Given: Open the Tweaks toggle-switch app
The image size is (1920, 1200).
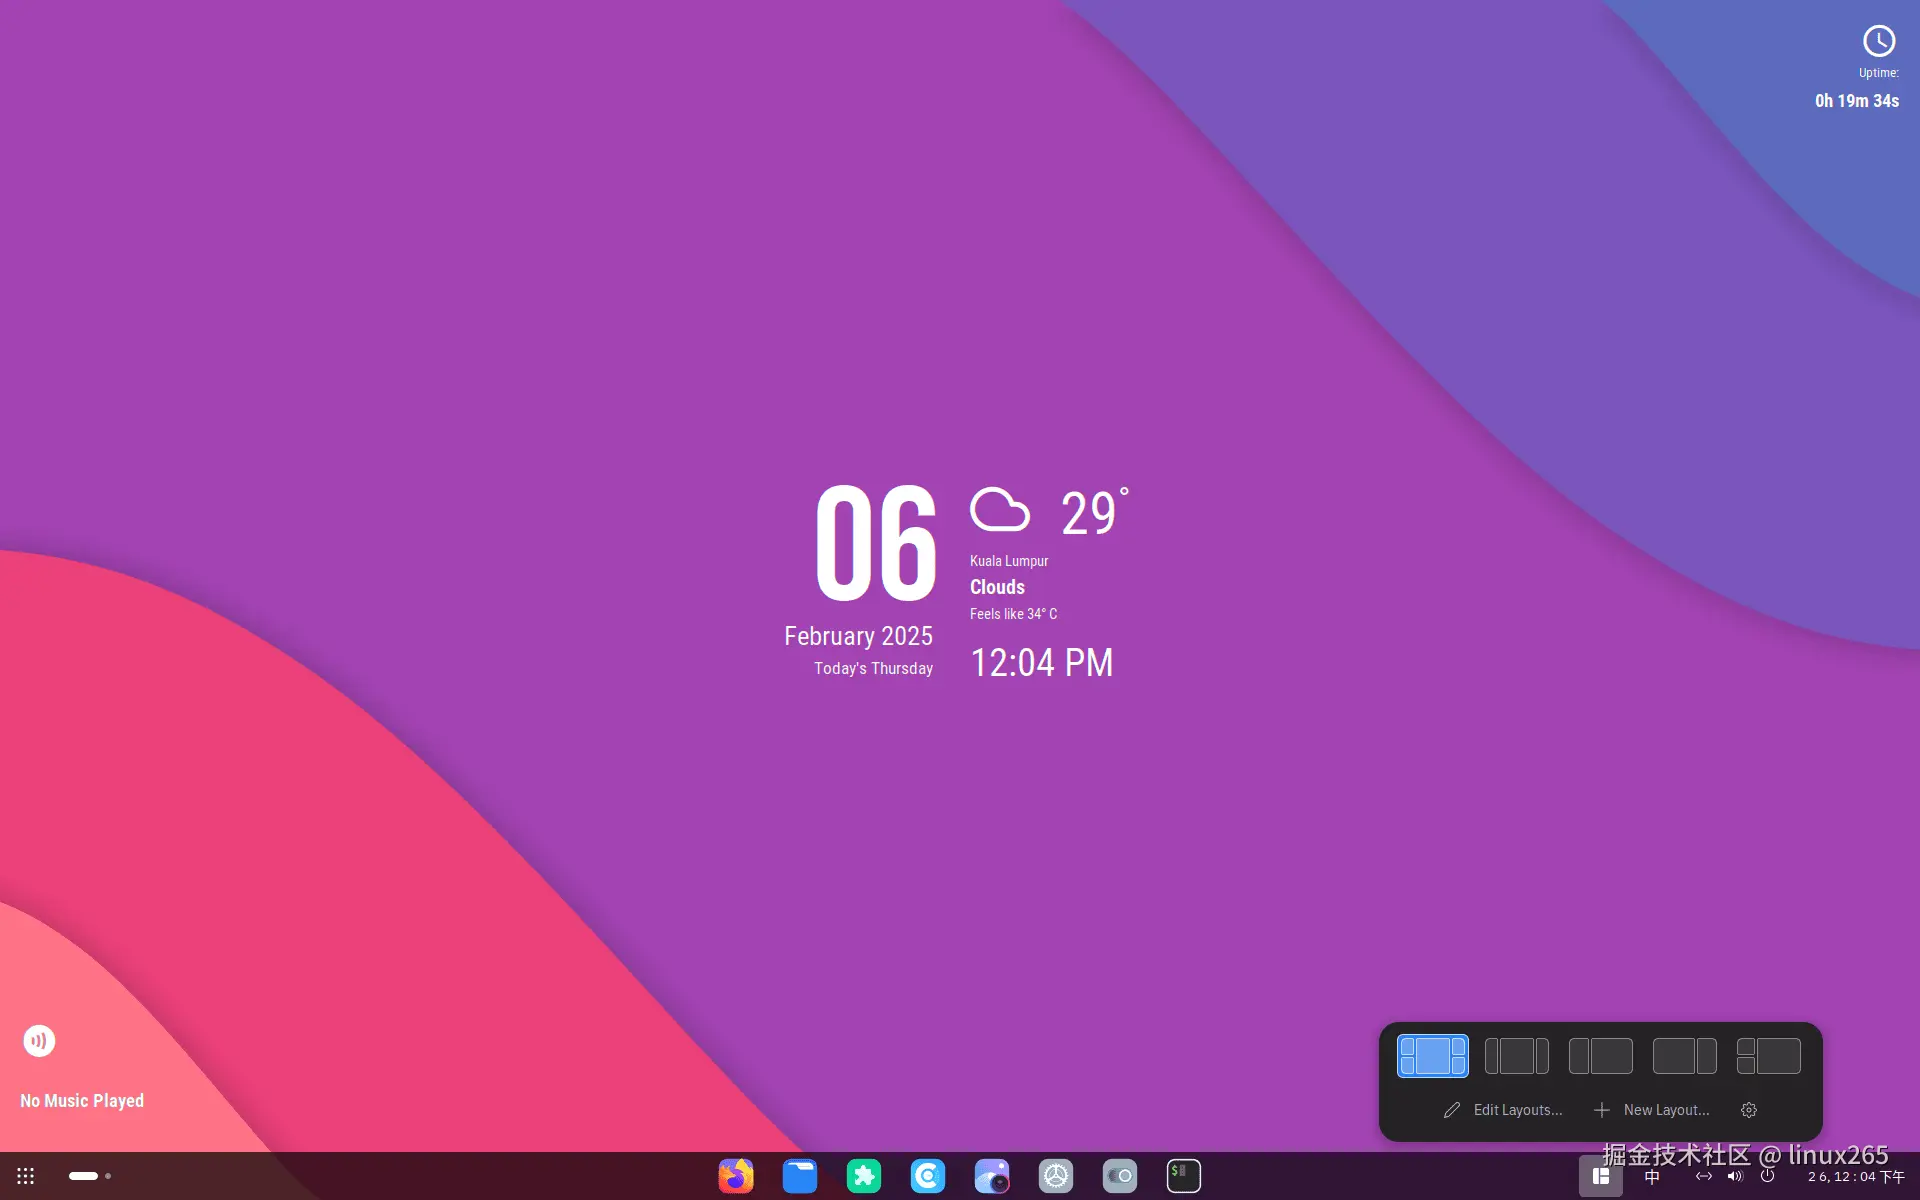Looking at the screenshot, I should click(x=1120, y=1176).
